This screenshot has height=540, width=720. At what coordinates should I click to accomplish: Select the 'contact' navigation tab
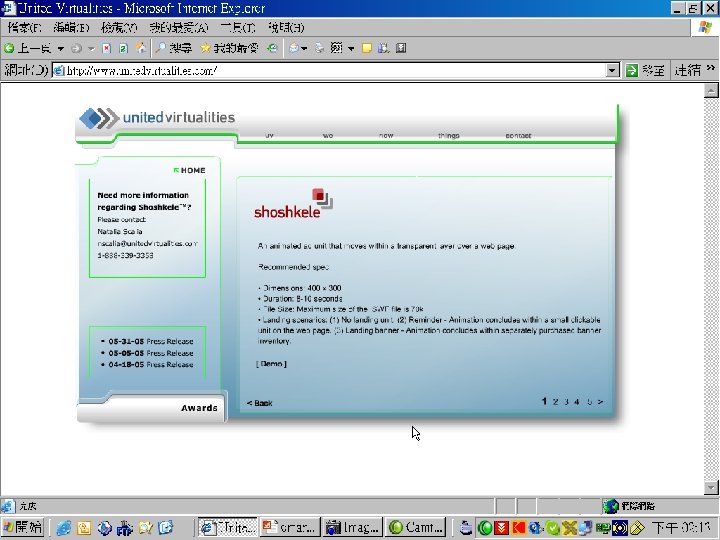tap(518, 135)
